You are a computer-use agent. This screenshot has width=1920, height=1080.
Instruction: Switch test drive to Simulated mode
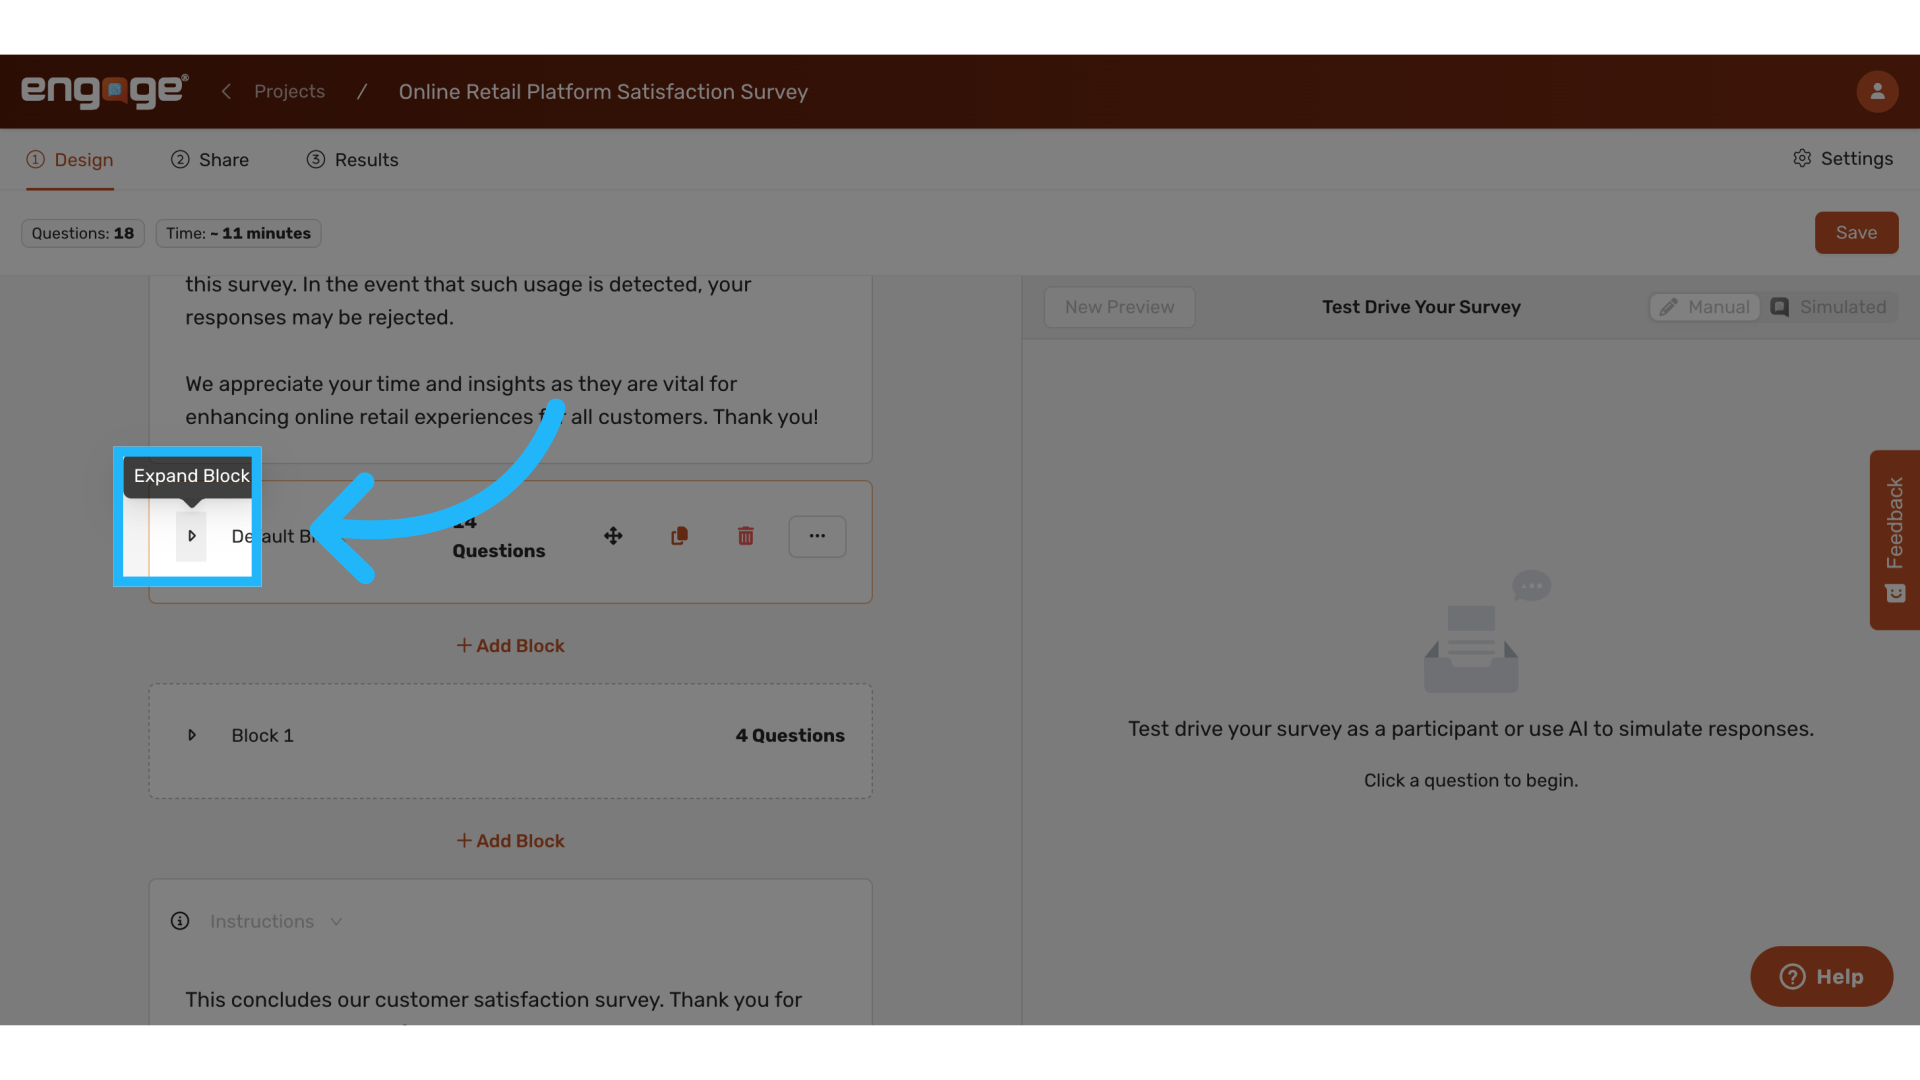coord(1829,307)
